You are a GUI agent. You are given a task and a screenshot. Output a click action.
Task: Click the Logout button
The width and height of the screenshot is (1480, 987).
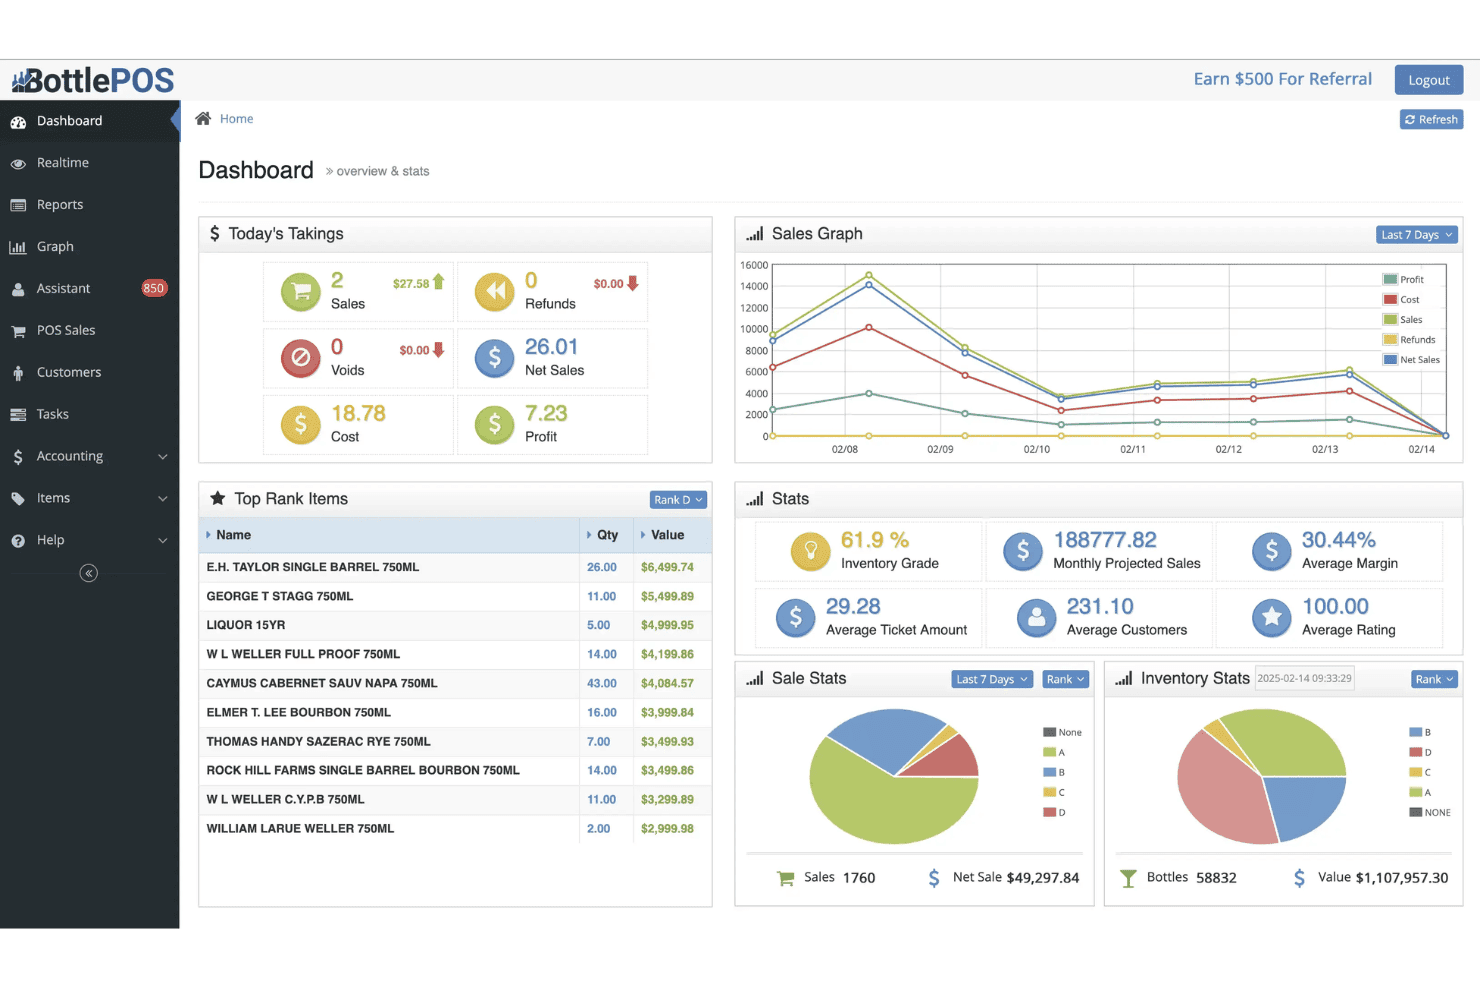tap(1429, 80)
